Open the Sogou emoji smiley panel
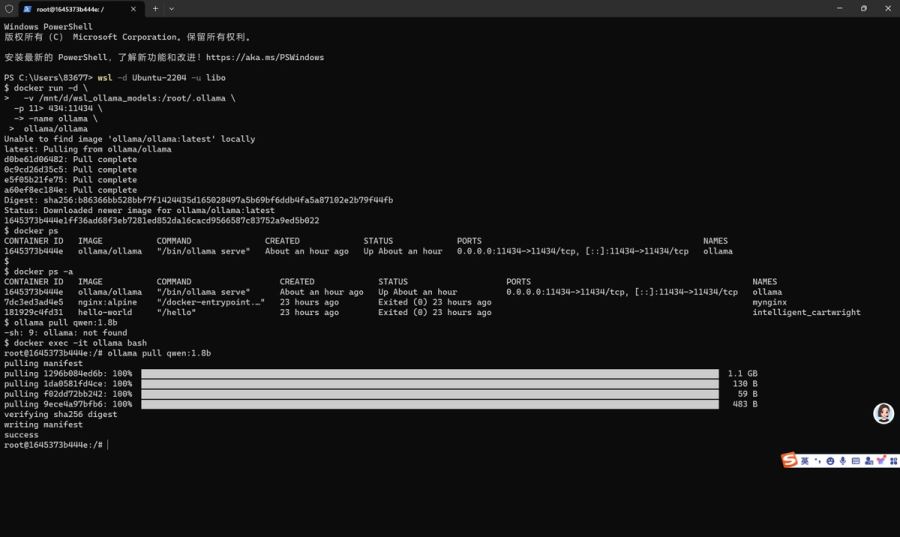Viewport: 900px width, 537px height. [830, 461]
